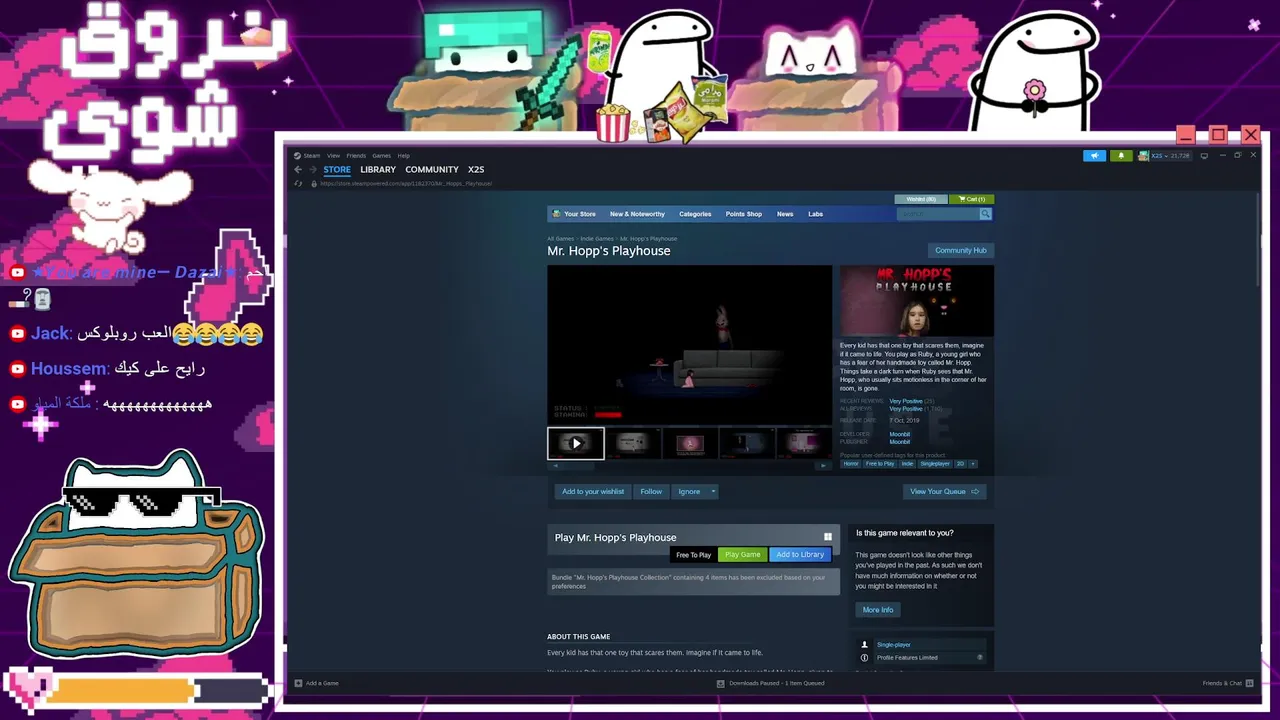
Task: Open the Cart (1) button
Action: 971,199
